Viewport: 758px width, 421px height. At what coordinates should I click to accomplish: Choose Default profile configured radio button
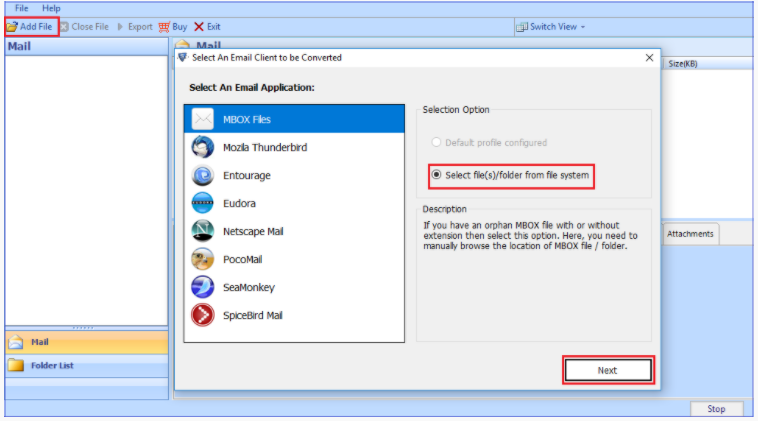click(436, 142)
